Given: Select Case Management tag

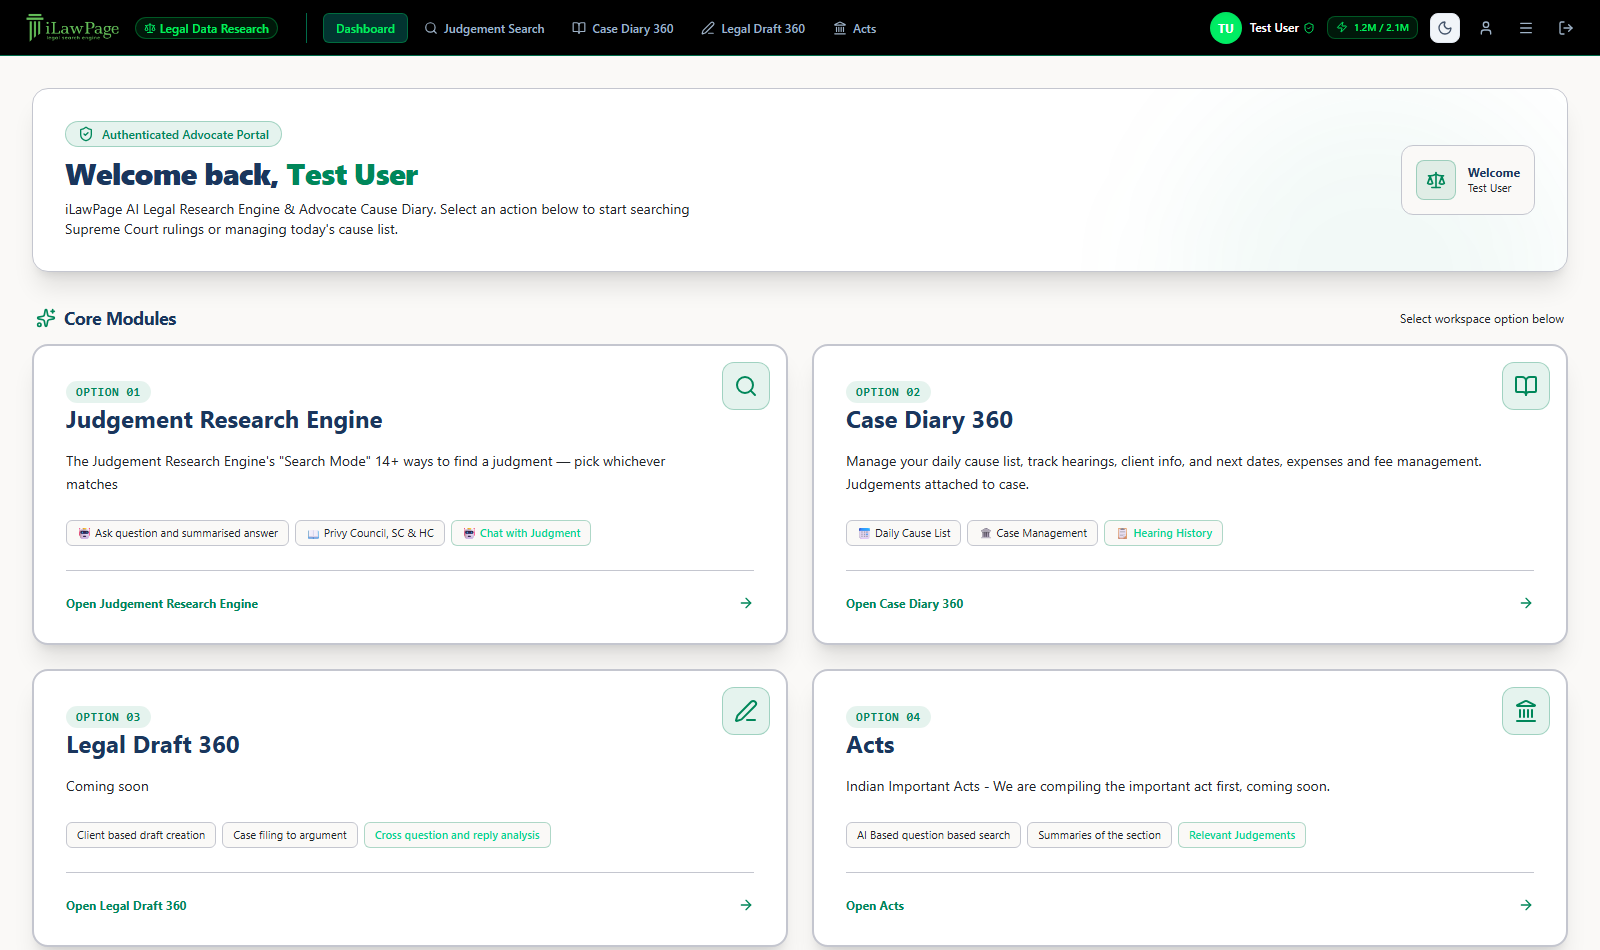Looking at the screenshot, I should coord(1032,533).
